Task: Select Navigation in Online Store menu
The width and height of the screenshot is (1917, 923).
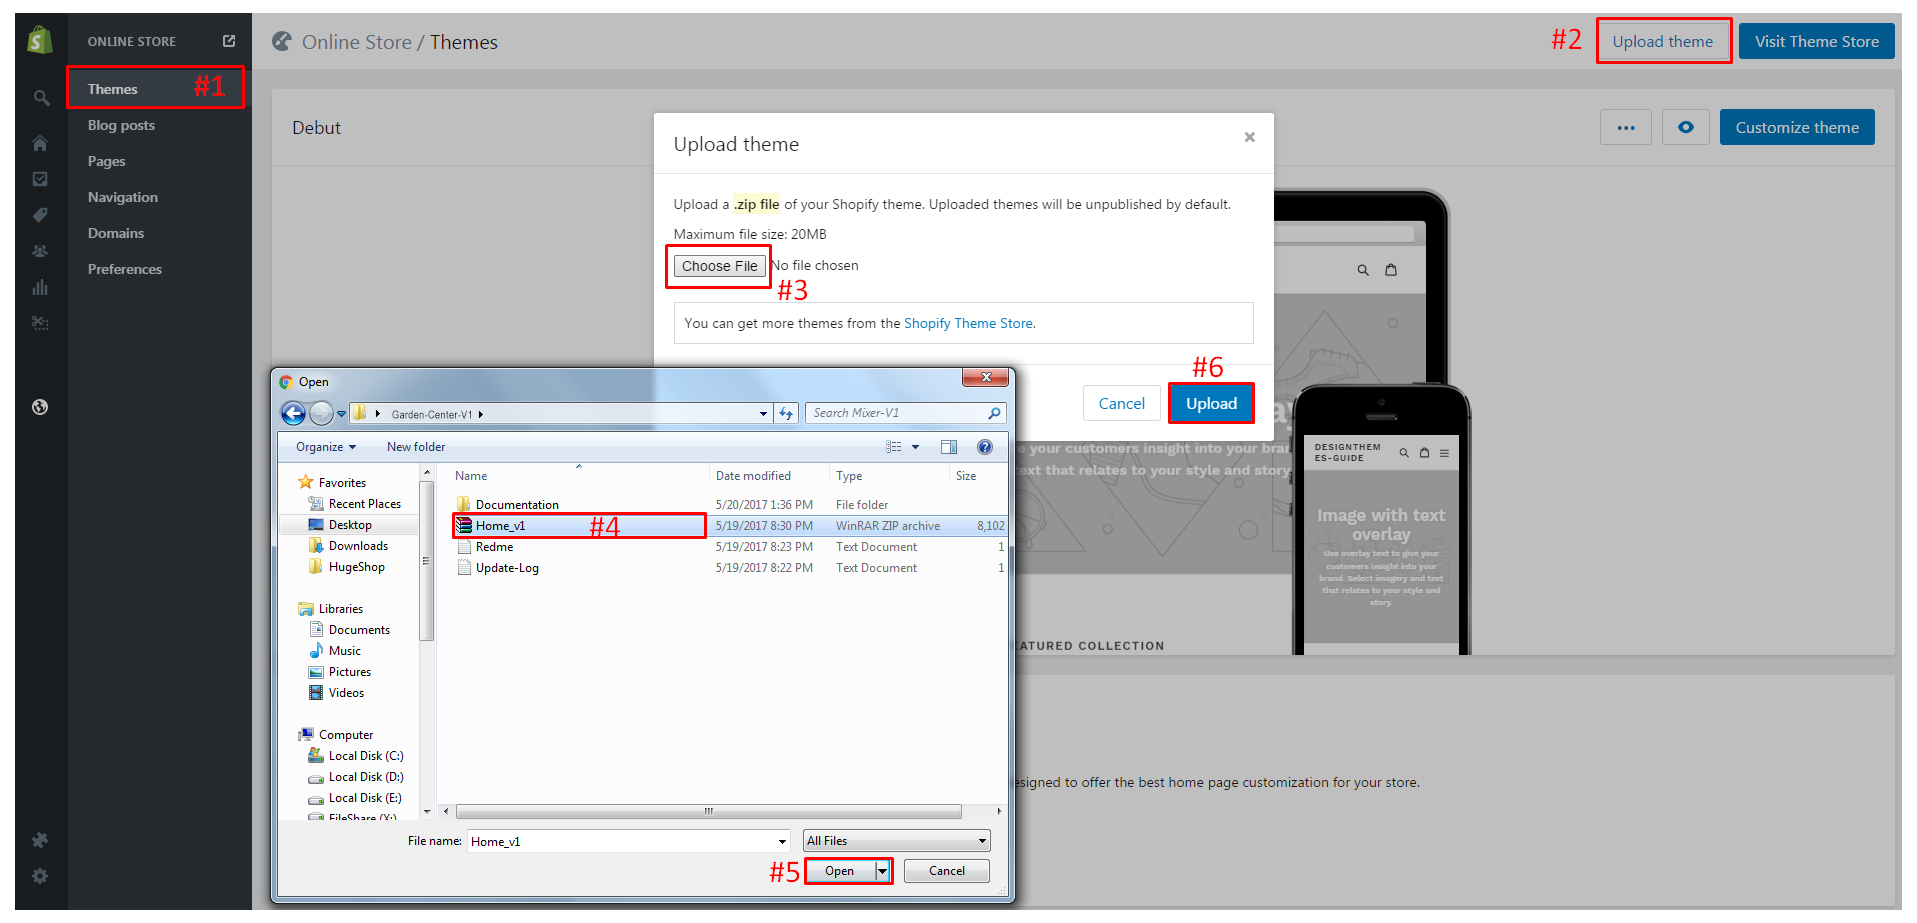Action: click(x=122, y=197)
